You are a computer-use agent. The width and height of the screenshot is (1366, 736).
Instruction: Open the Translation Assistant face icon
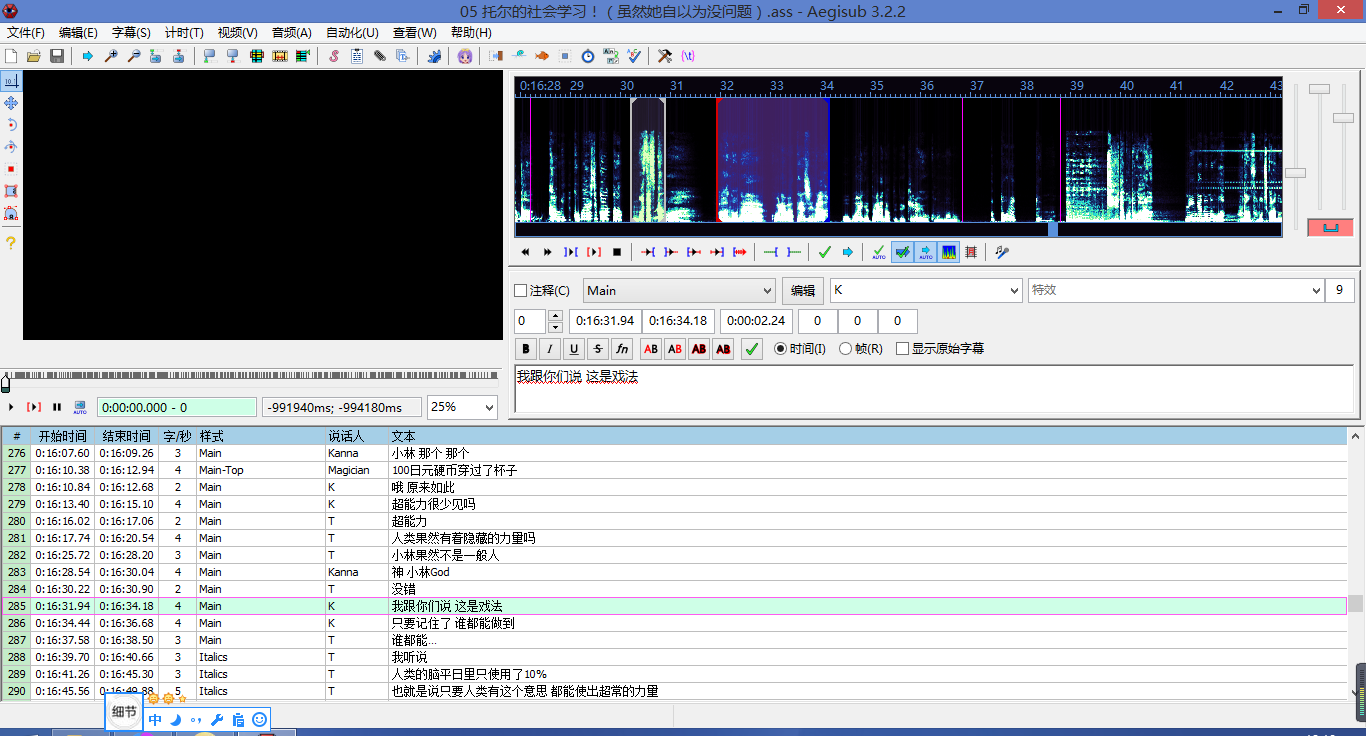(465, 56)
